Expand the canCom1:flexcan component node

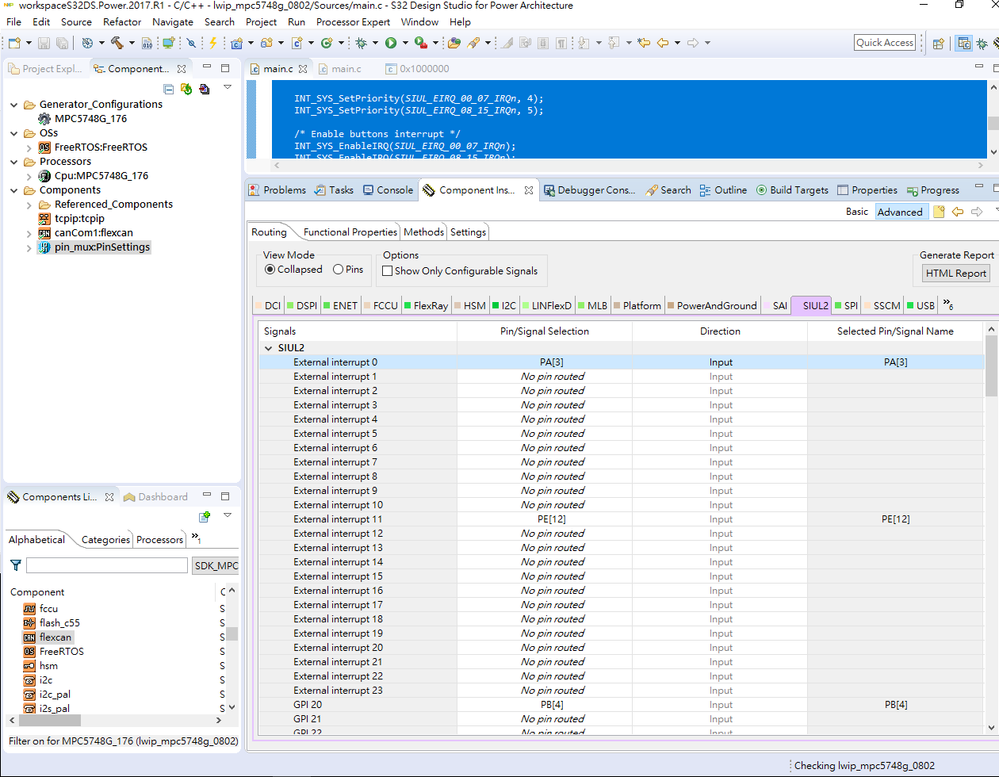coord(28,233)
